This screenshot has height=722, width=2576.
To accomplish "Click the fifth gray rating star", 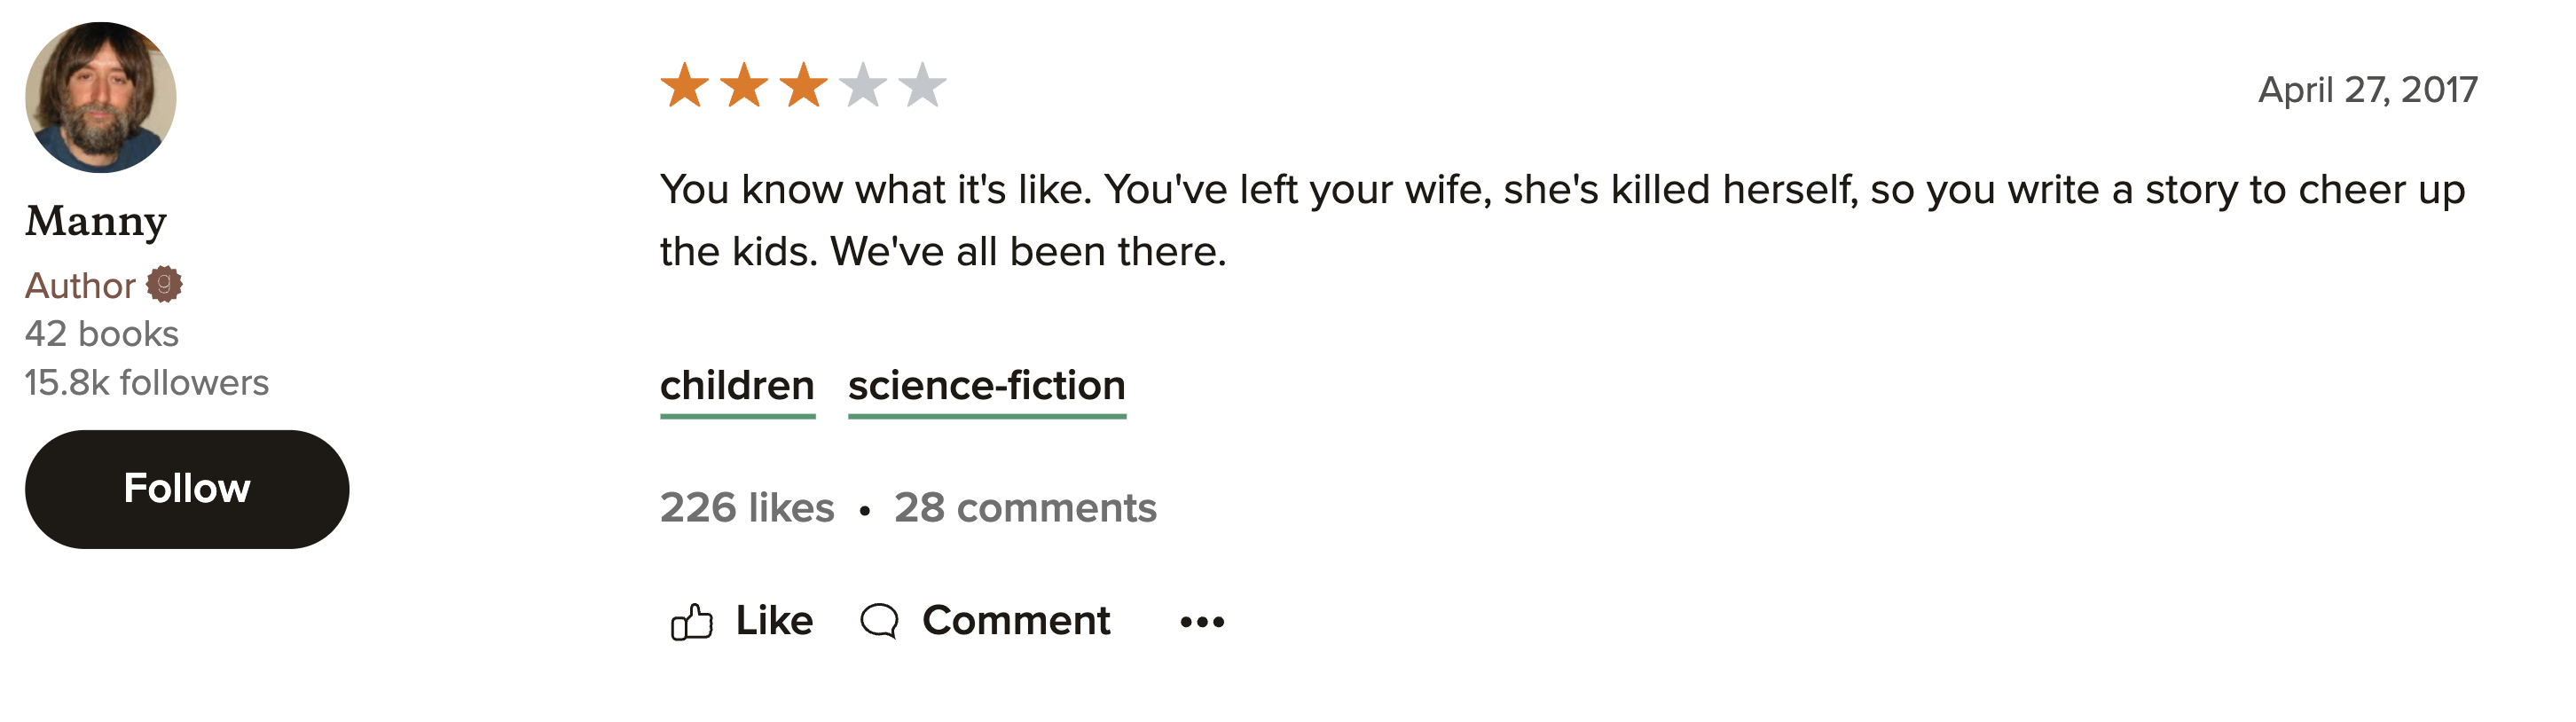I will (x=922, y=85).
